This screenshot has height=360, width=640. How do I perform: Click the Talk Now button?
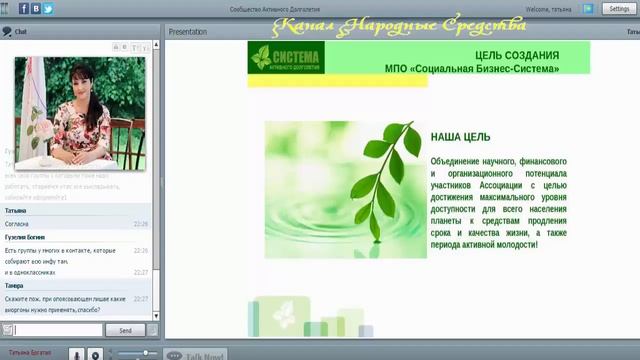[x=196, y=355]
